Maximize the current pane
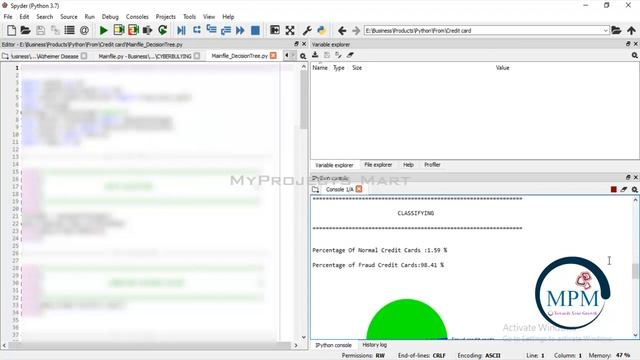This screenshot has width=640, height=360. (x=275, y=30)
